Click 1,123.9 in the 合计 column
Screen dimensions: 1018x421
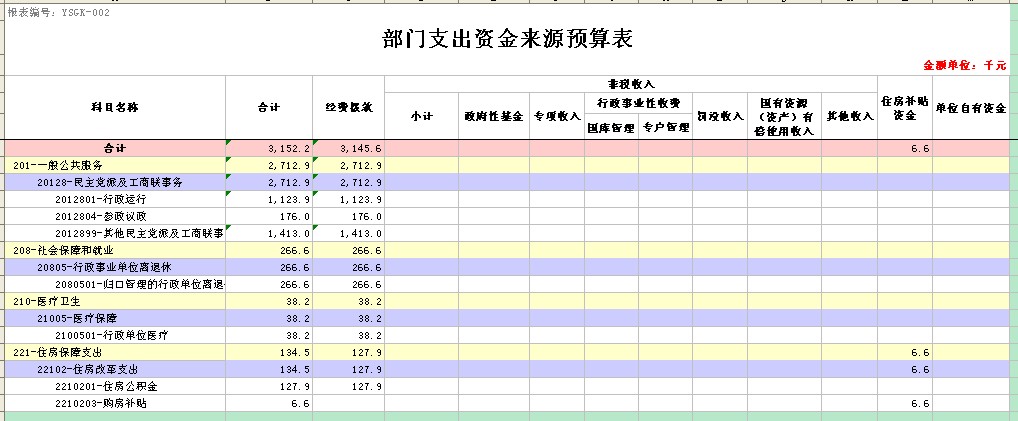[x=288, y=199]
